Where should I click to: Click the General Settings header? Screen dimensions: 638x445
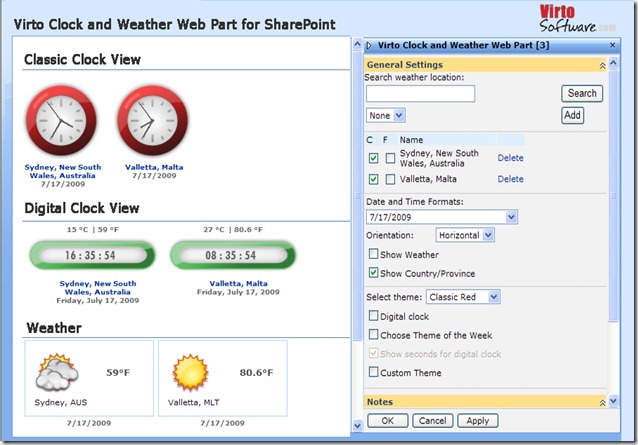[405, 65]
